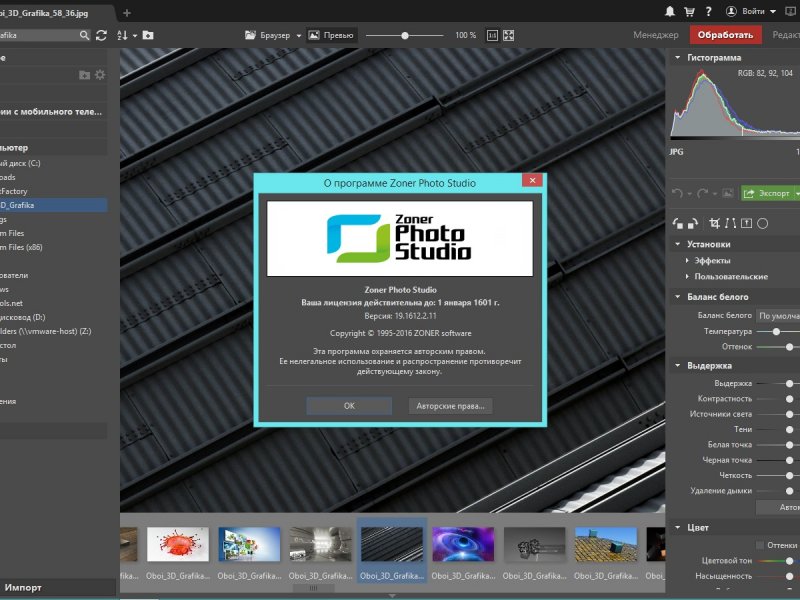Open left panel settings gear
The width and height of the screenshot is (800, 600).
coord(100,74)
